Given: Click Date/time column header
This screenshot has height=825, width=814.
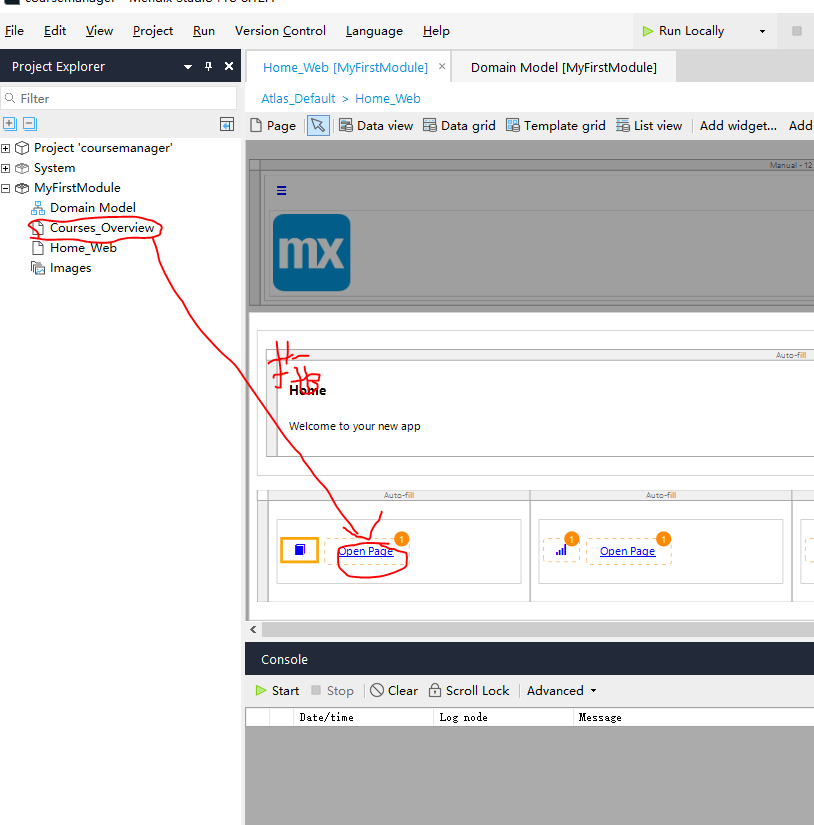Looking at the screenshot, I should [x=363, y=718].
